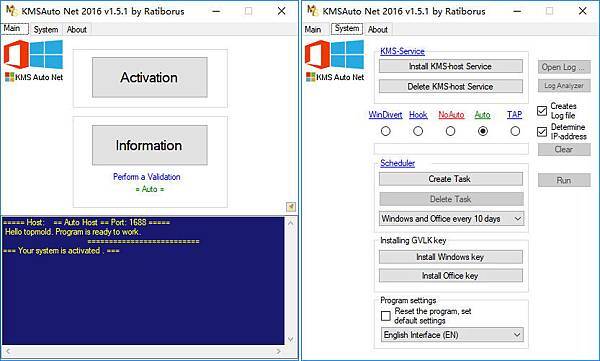Click the Information button
Viewport: 600px width, 361px height.
tap(150, 145)
